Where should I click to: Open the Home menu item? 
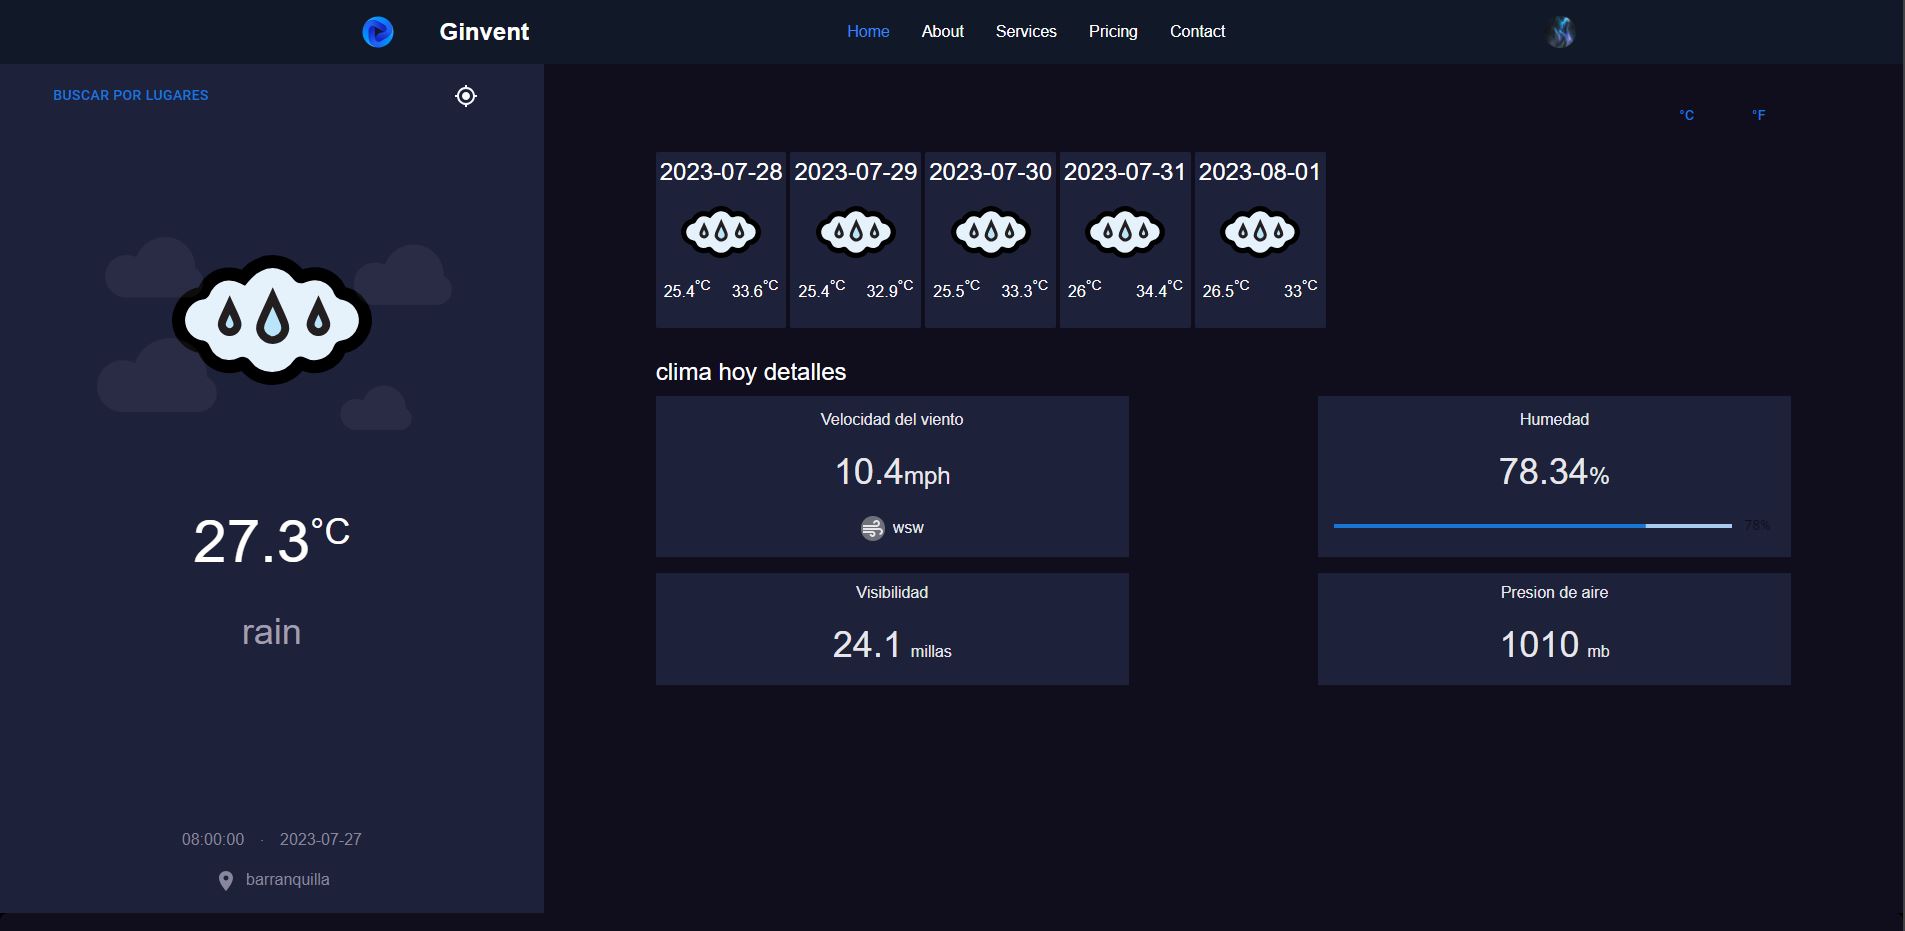pos(868,32)
